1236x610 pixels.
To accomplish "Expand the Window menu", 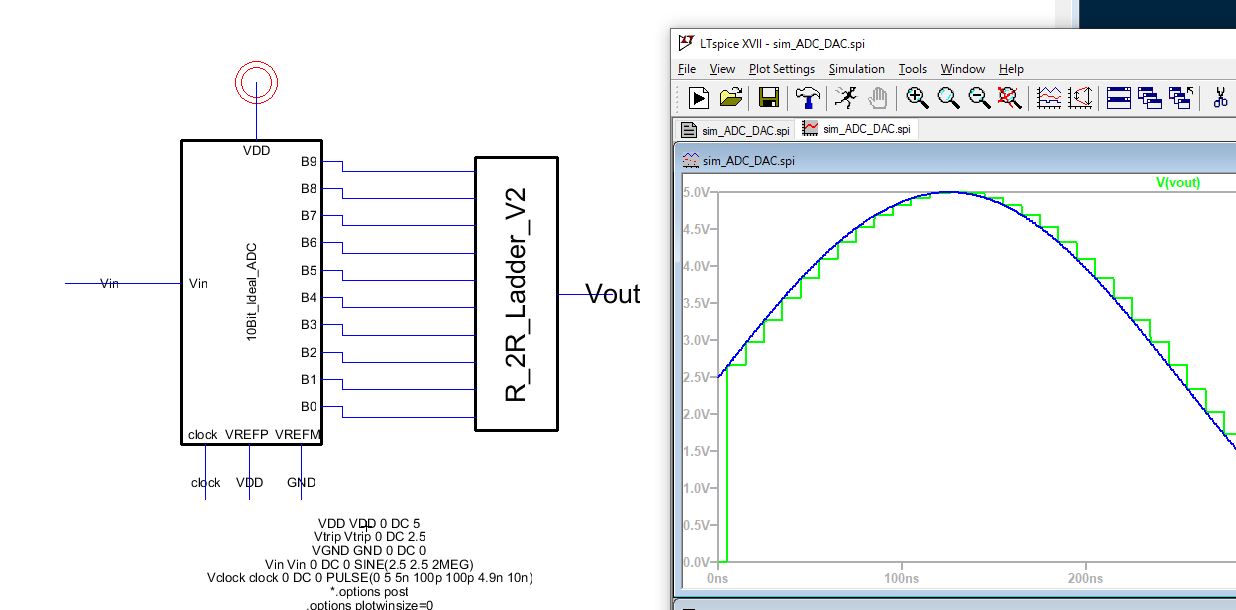I will (x=962, y=69).
